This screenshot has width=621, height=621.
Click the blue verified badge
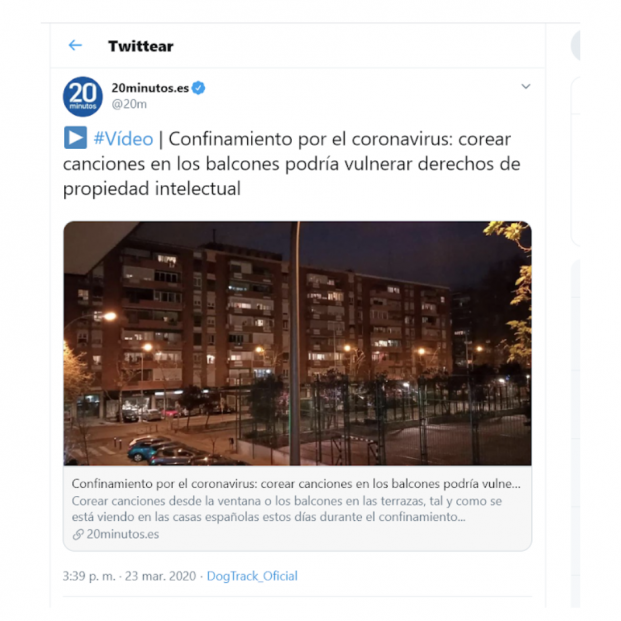click(x=198, y=88)
